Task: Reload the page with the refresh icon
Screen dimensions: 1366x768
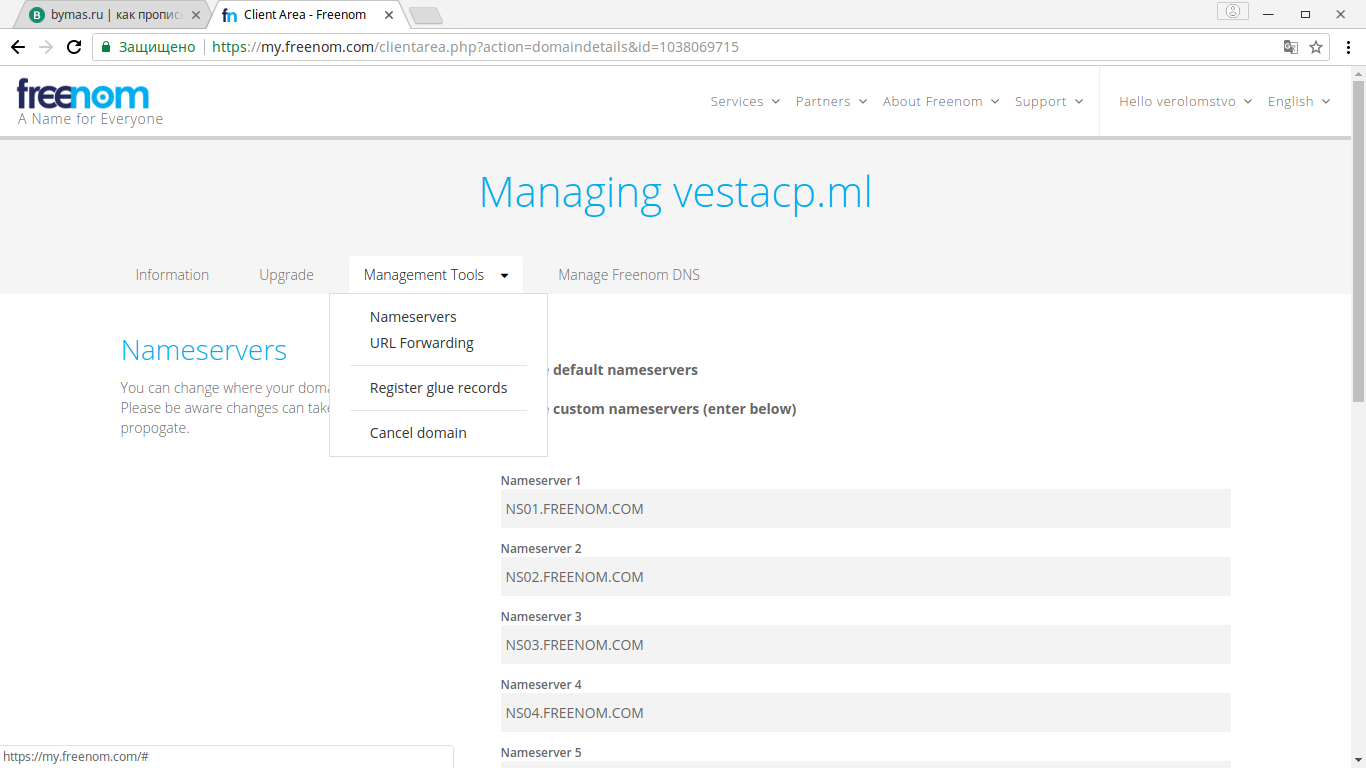Action: tap(74, 47)
